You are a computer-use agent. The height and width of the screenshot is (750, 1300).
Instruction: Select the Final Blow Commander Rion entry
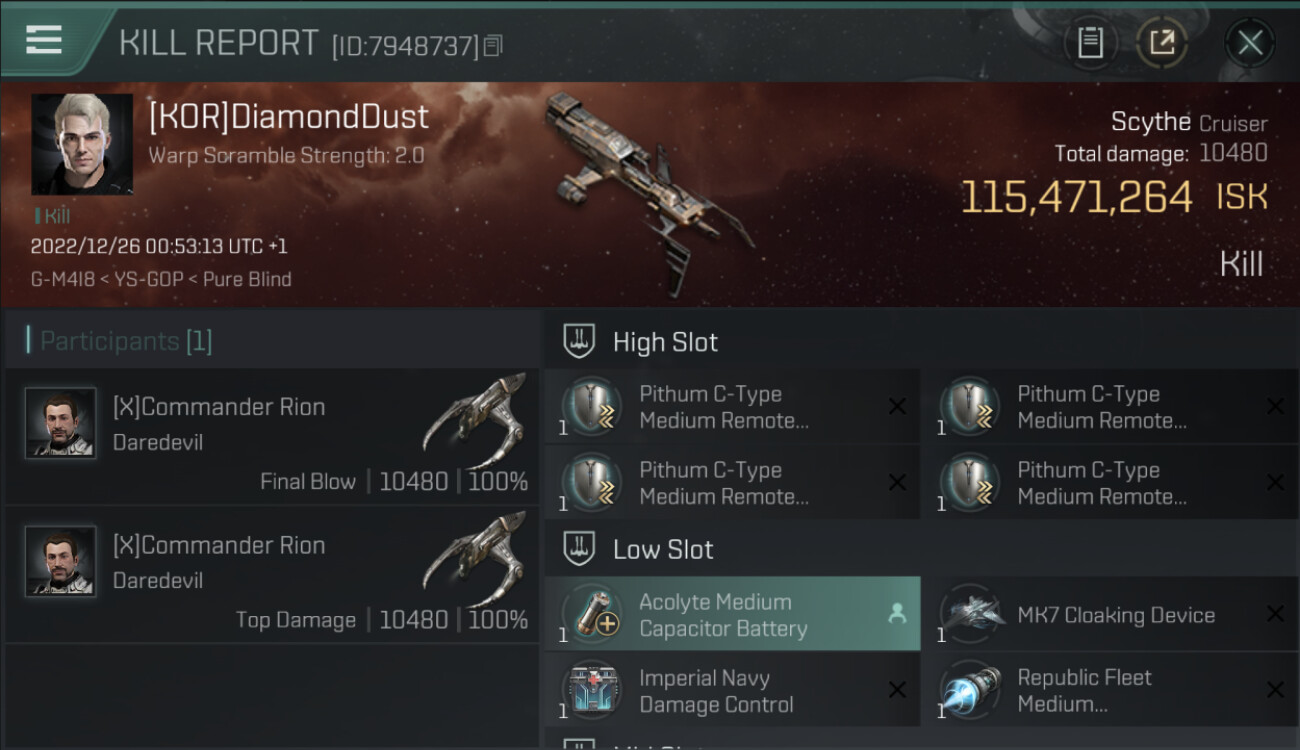pos(272,437)
